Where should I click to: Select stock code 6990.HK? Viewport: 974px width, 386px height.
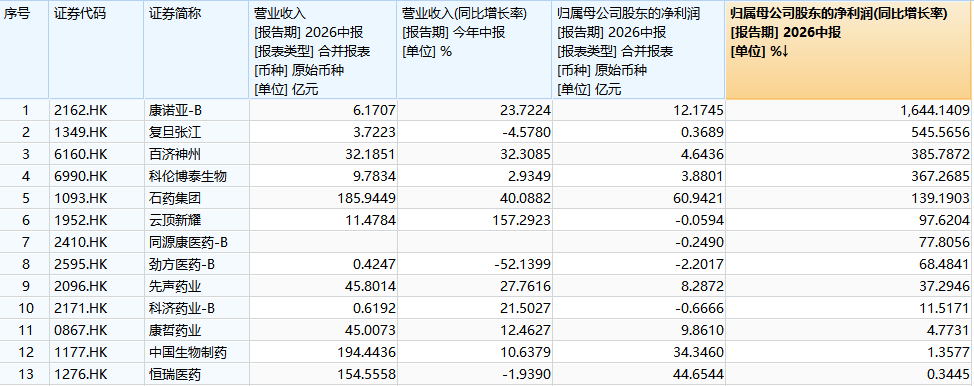coord(81,177)
